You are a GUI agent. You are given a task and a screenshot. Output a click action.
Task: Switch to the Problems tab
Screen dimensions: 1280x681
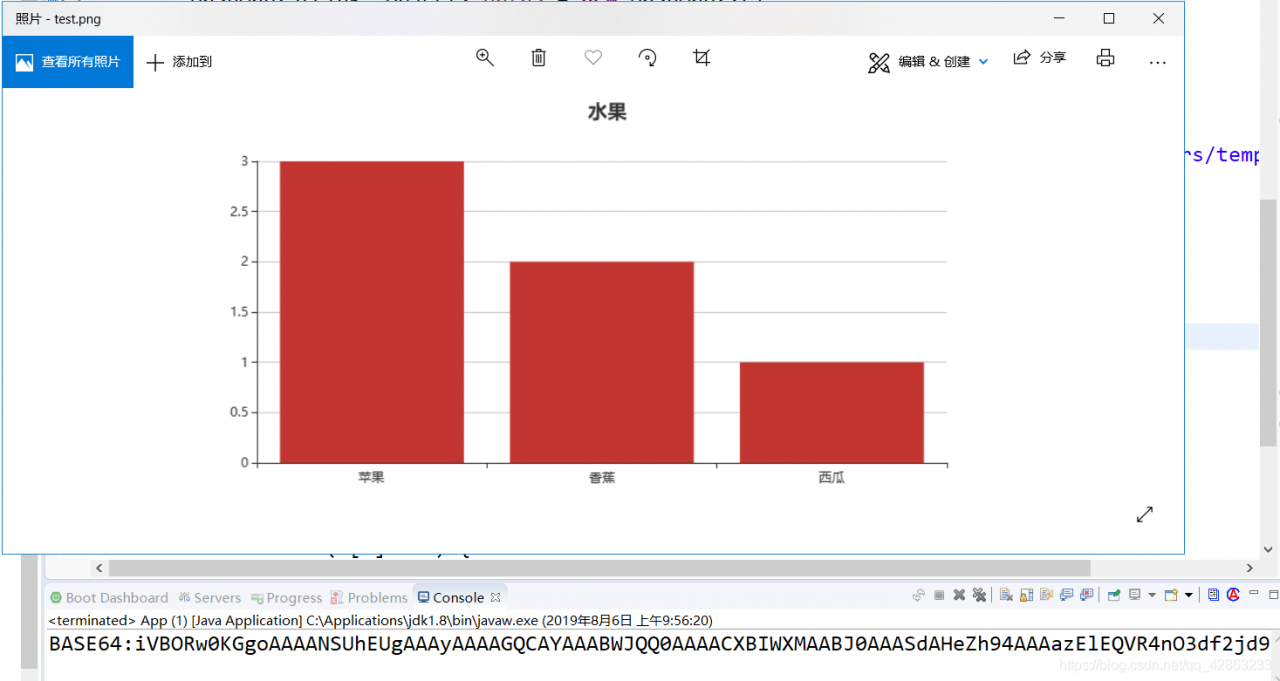click(x=369, y=597)
